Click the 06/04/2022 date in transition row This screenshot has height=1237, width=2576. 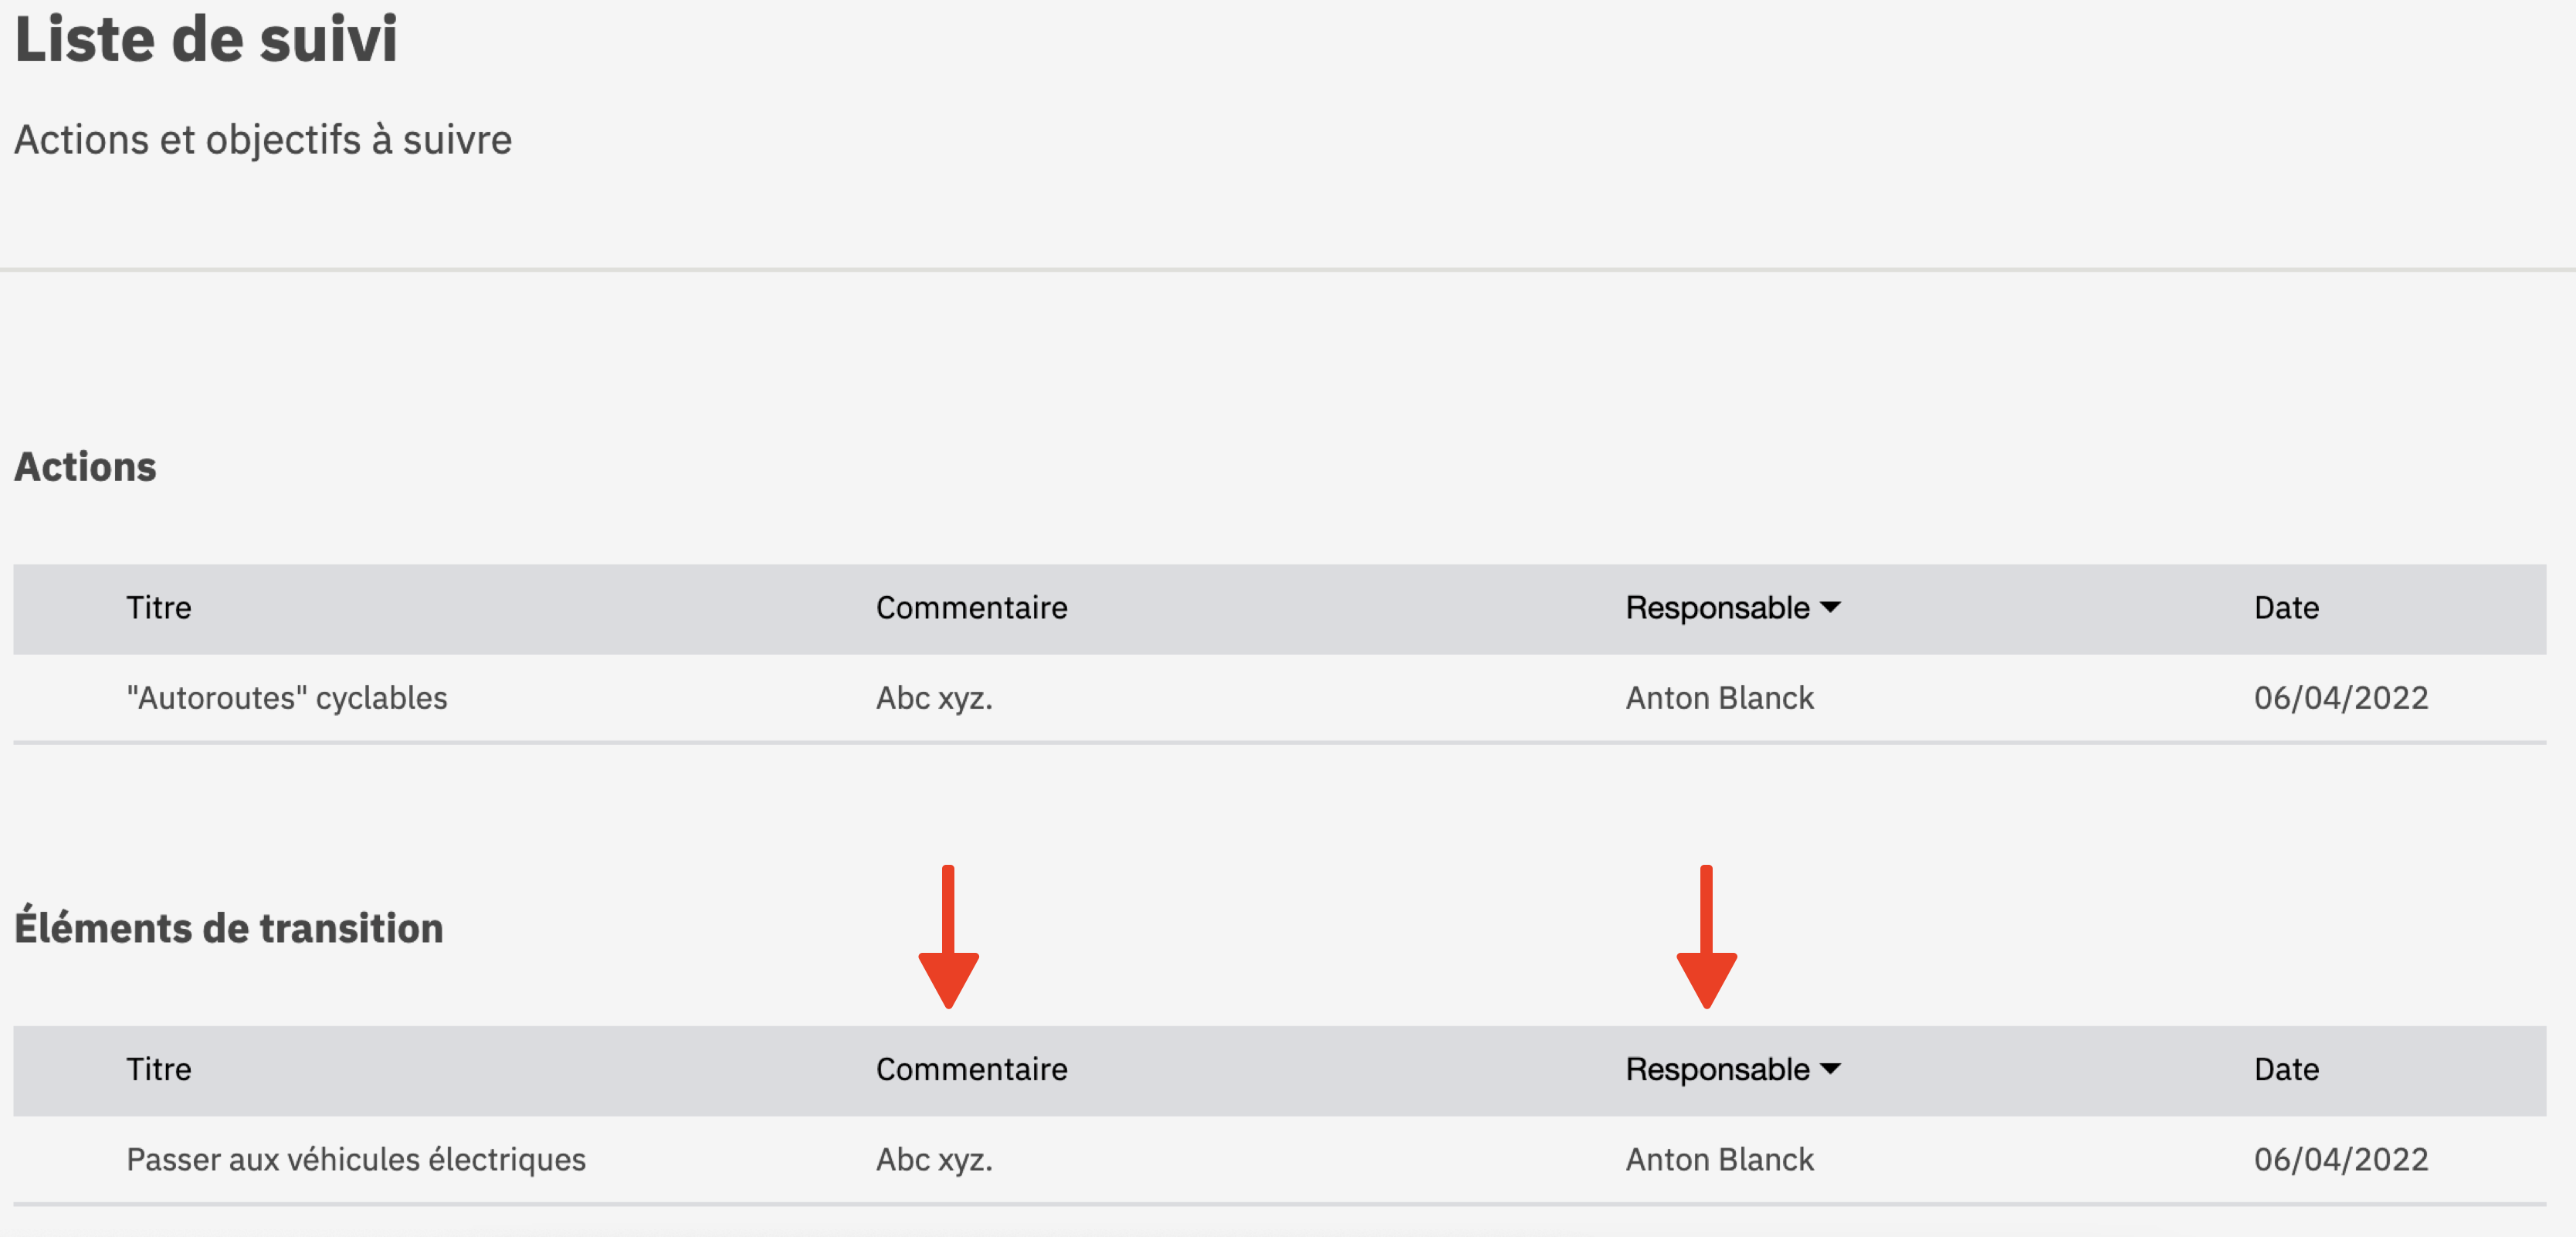[2341, 1159]
